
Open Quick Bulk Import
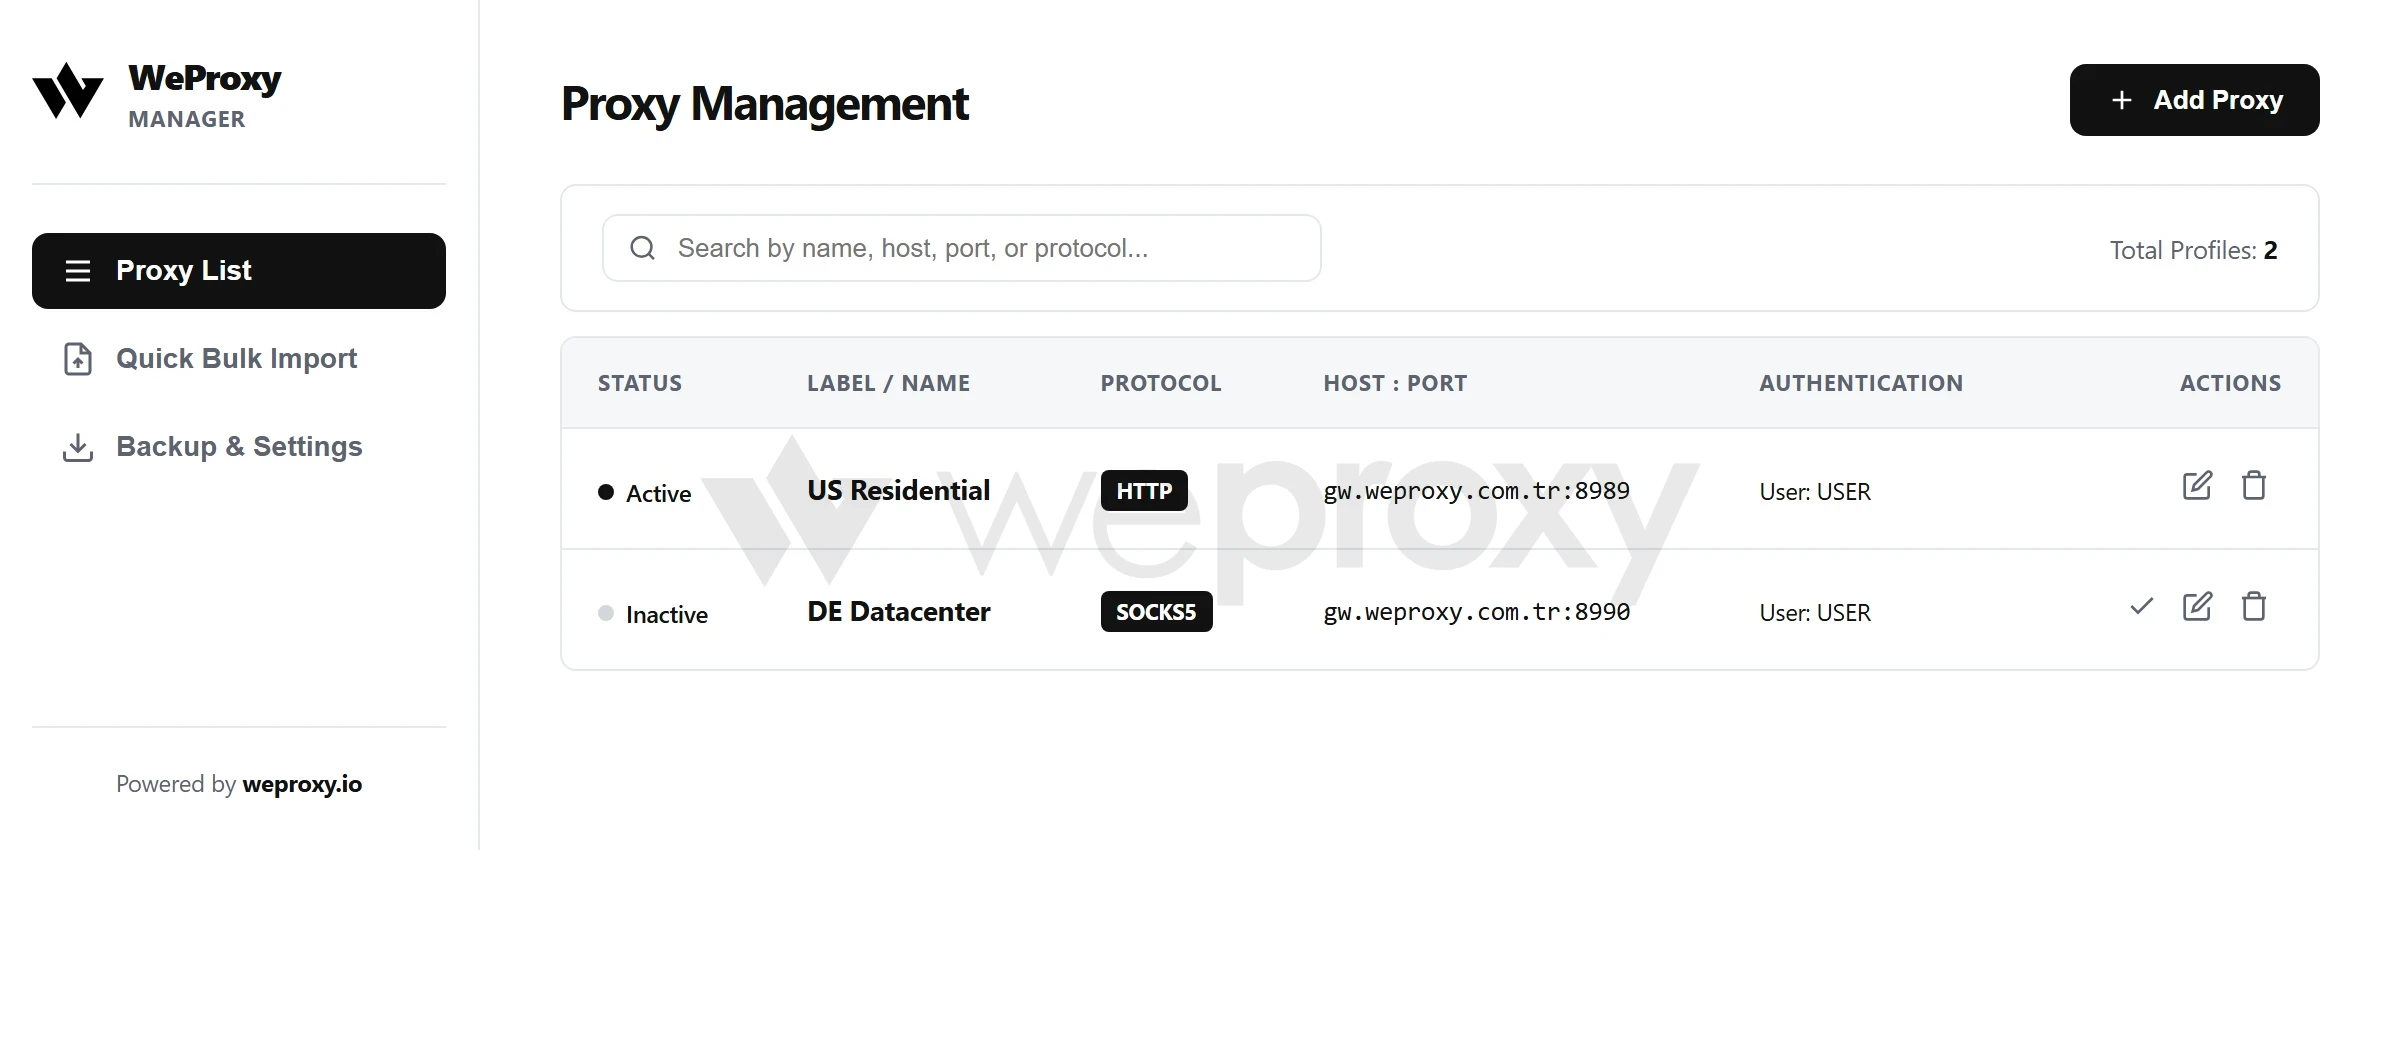point(239,359)
